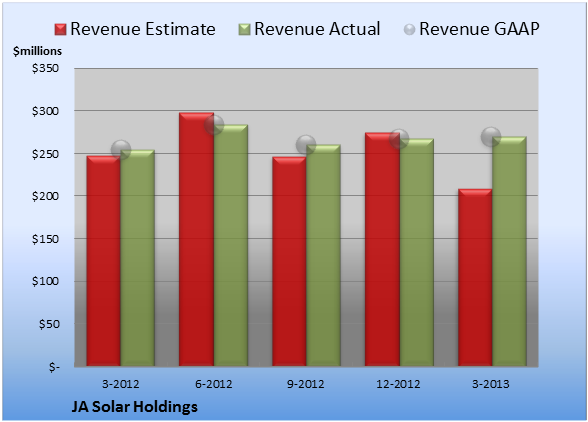Select the red estimate bar for 9-2012
The image size is (588, 422).
click(x=289, y=261)
